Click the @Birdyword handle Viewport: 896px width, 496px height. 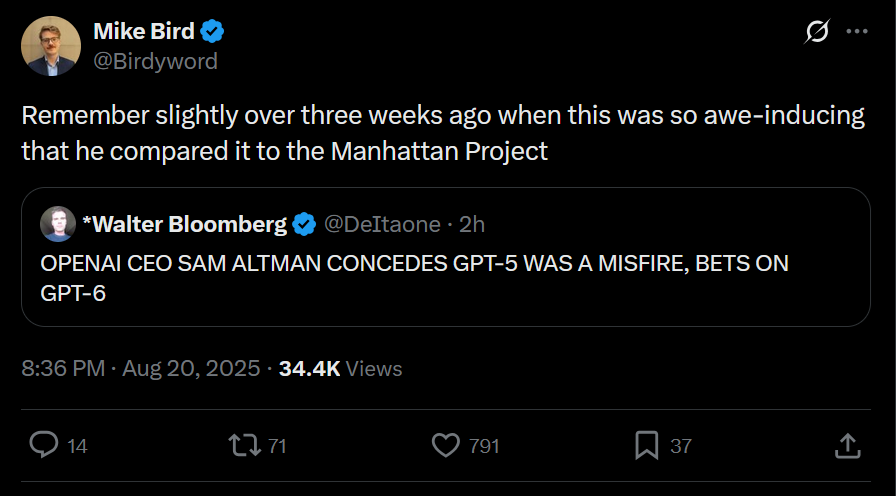click(x=155, y=61)
